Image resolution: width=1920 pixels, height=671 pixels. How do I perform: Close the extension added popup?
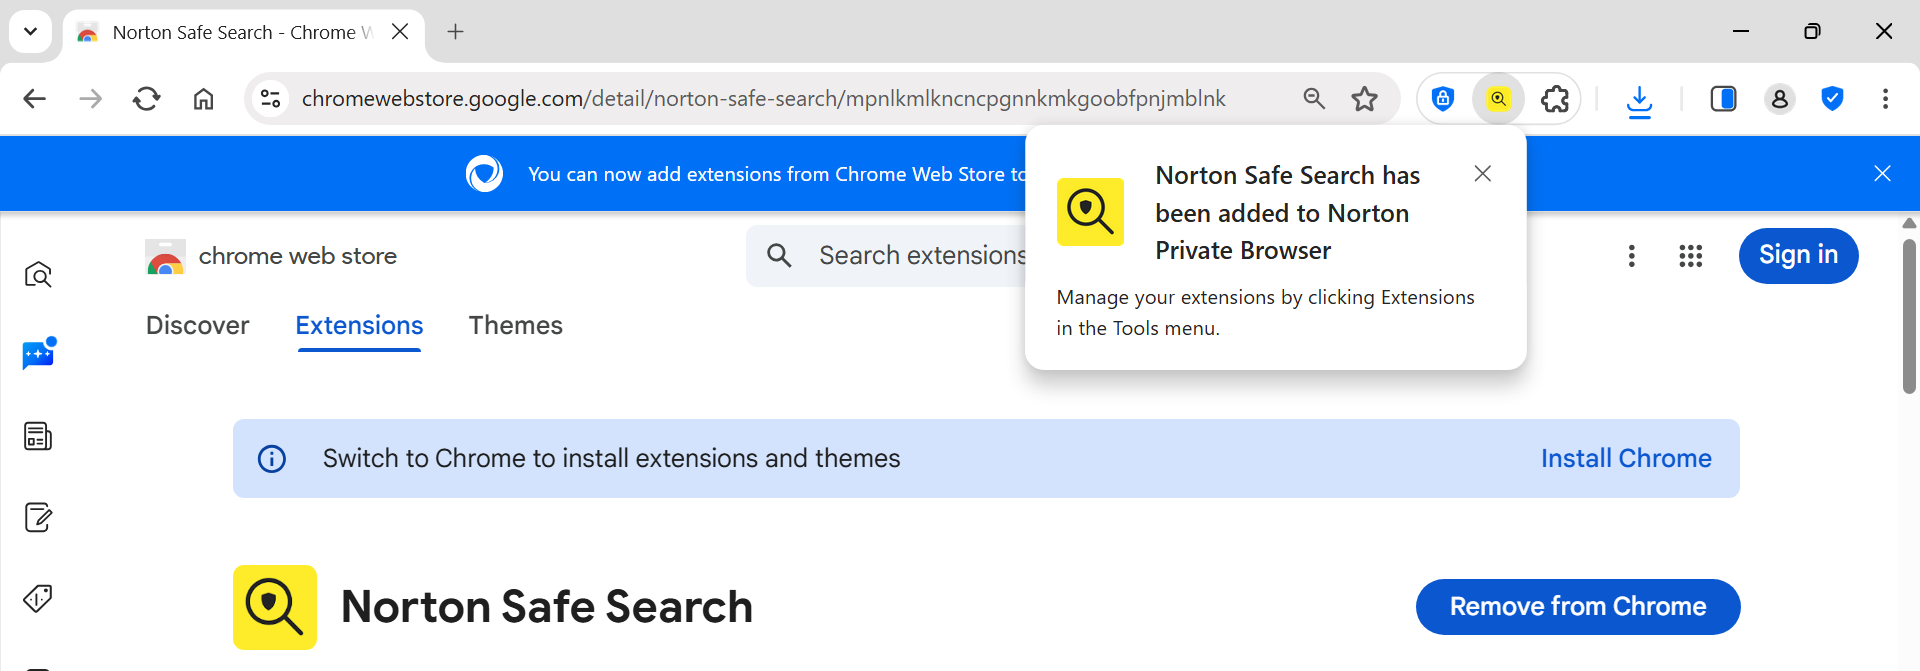pyautogui.click(x=1483, y=174)
